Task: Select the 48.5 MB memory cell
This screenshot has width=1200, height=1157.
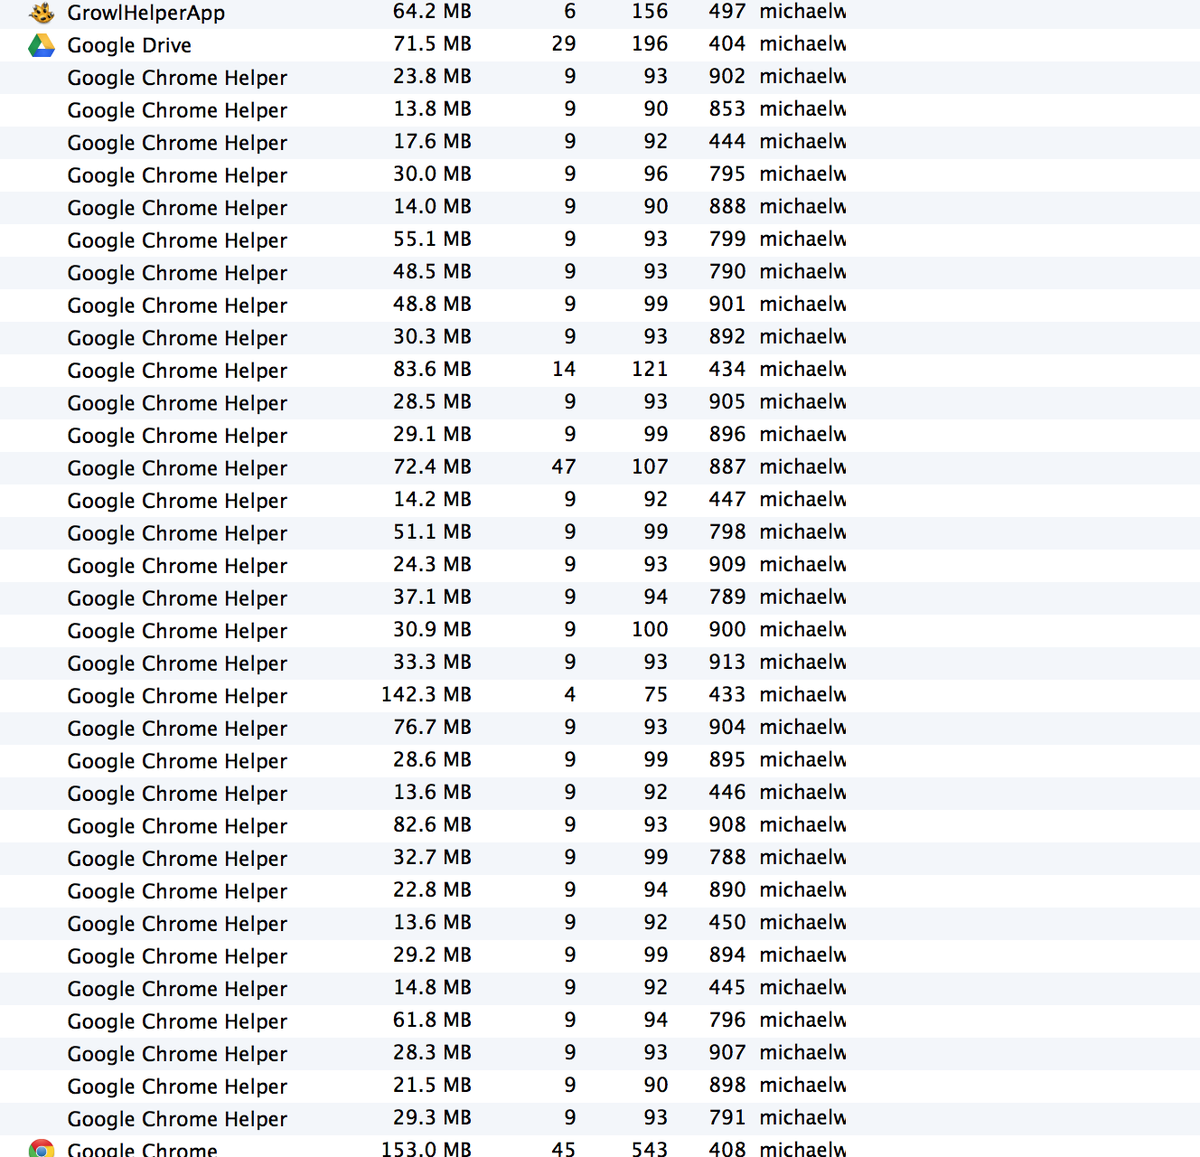Action: point(432,271)
